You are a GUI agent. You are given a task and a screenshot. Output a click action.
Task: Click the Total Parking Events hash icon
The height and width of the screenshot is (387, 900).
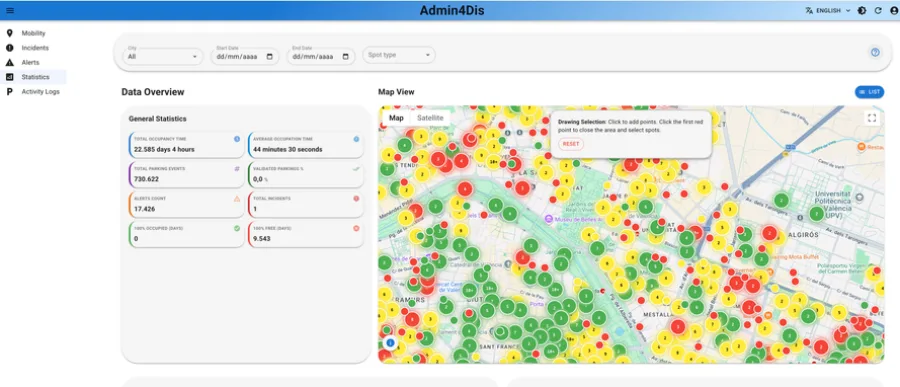[236, 169]
